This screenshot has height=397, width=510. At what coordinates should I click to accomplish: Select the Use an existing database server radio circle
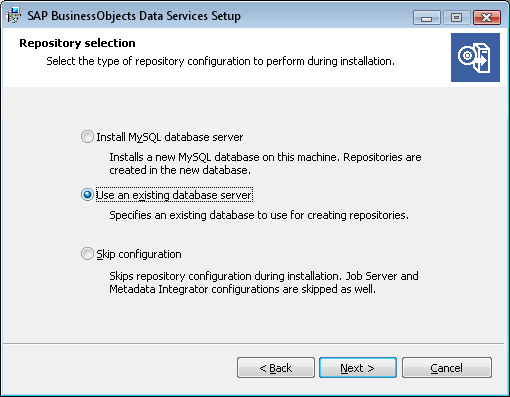pyautogui.click(x=87, y=195)
